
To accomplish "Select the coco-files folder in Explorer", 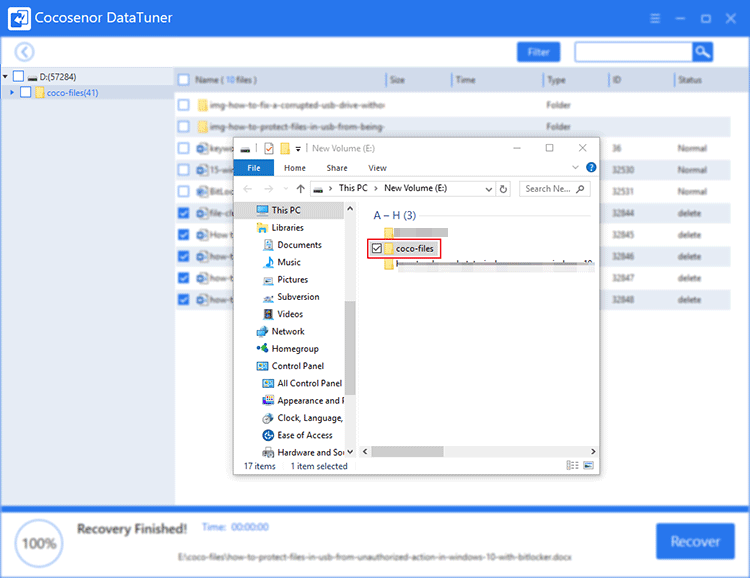I will 414,248.
